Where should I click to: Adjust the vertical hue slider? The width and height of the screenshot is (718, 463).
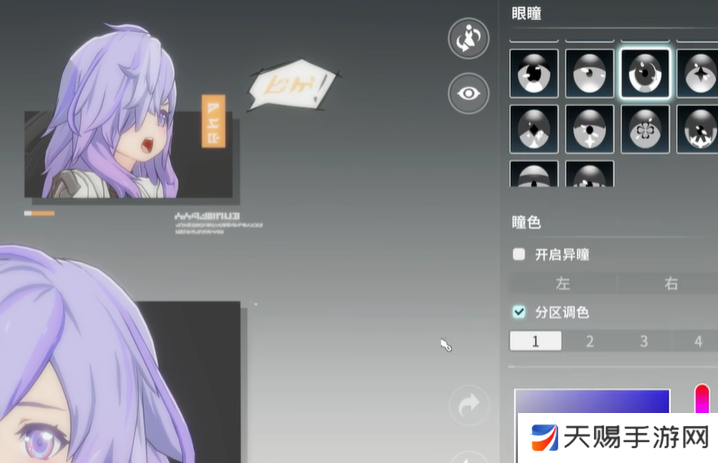coord(702,398)
